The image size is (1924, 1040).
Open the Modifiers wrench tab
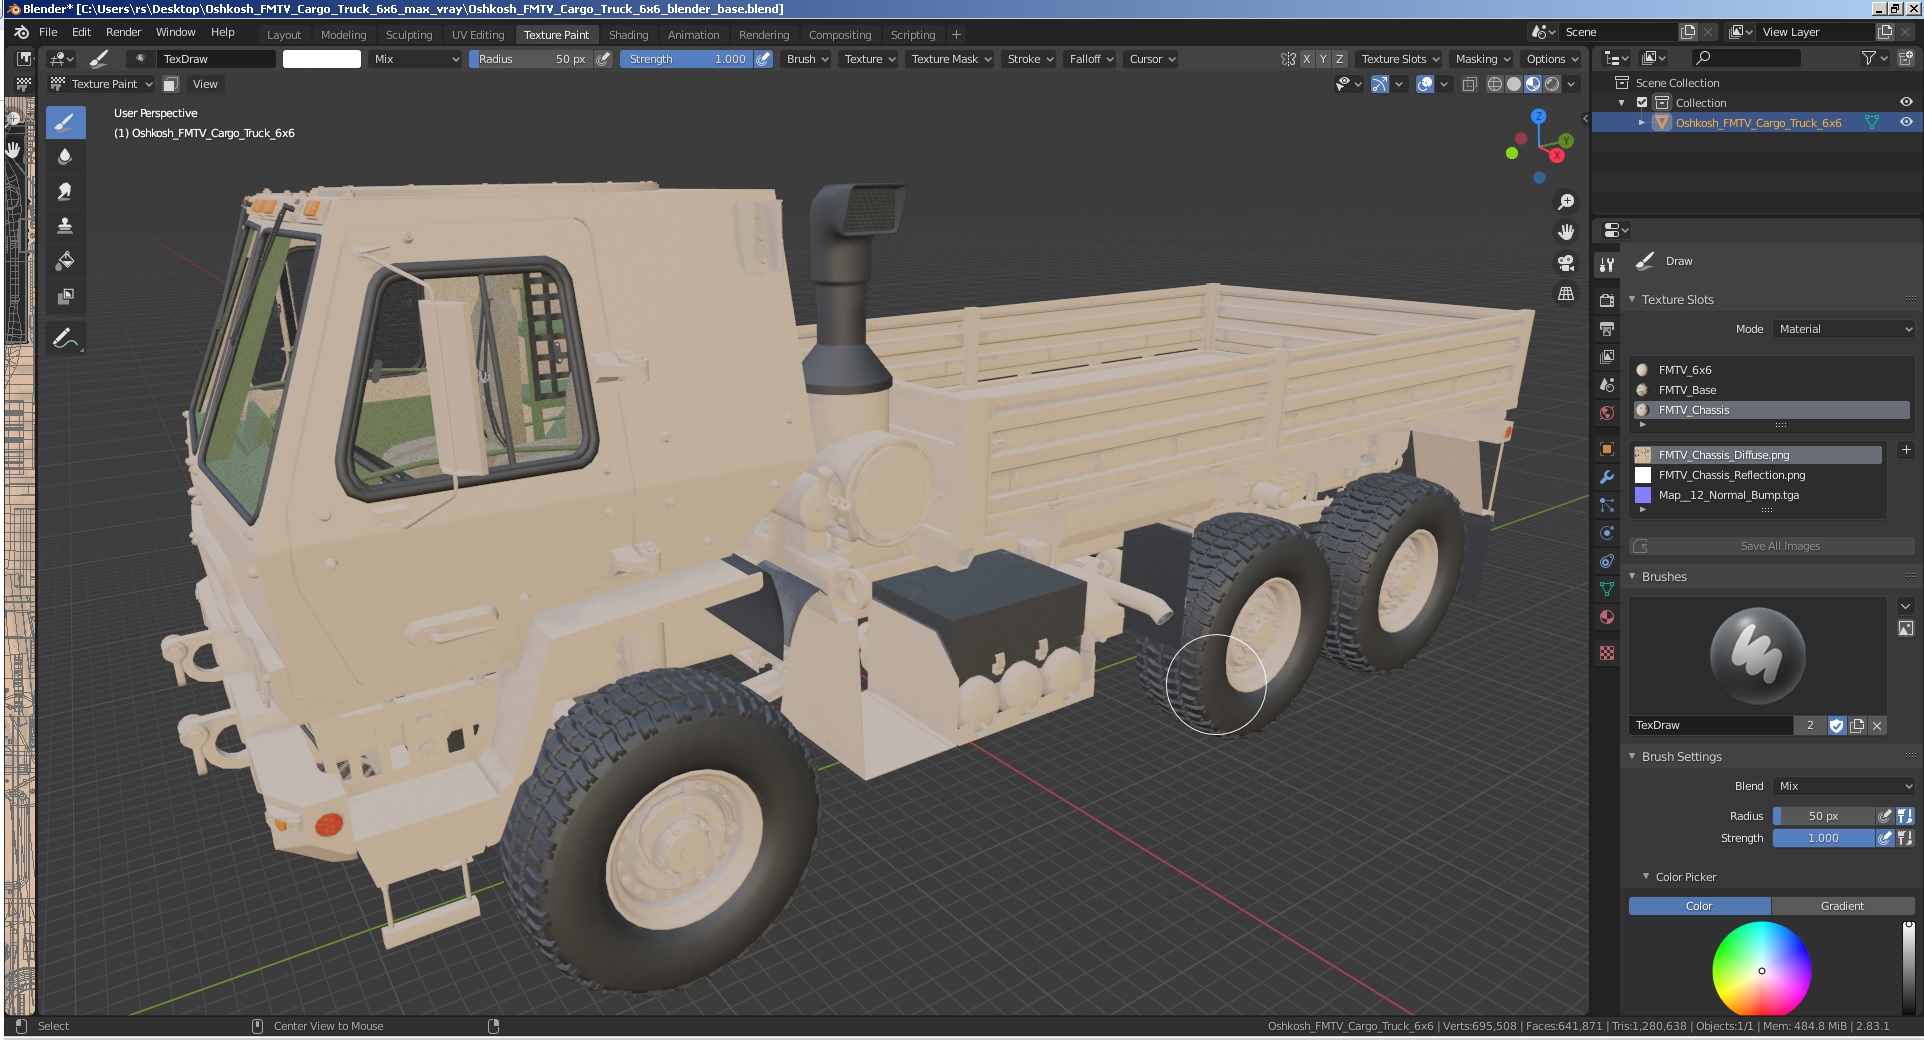pyautogui.click(x=1607, y=477)
